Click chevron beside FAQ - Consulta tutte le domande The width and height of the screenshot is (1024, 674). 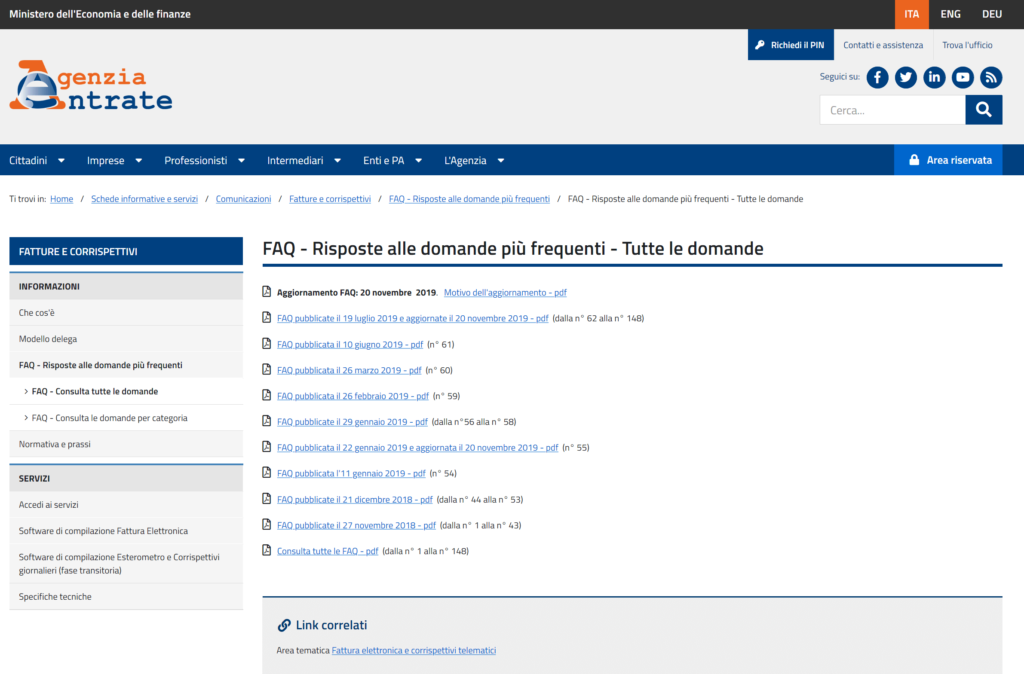[x=26, y=391]
